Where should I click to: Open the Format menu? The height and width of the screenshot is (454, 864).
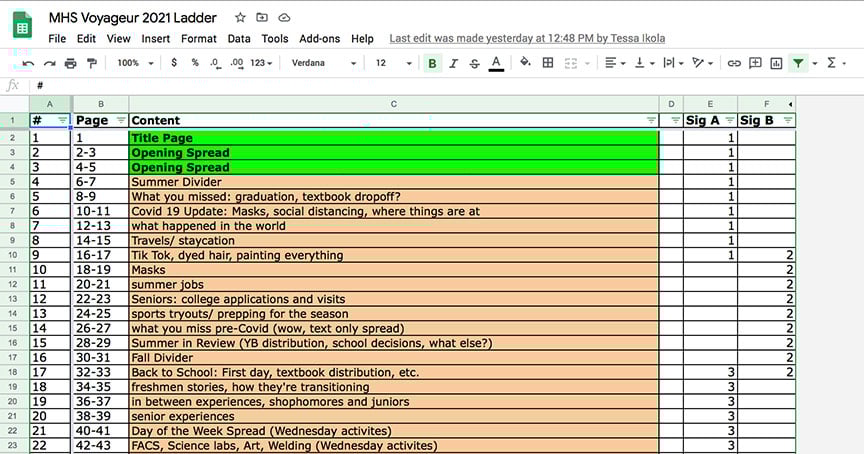[x=199, y=39]
